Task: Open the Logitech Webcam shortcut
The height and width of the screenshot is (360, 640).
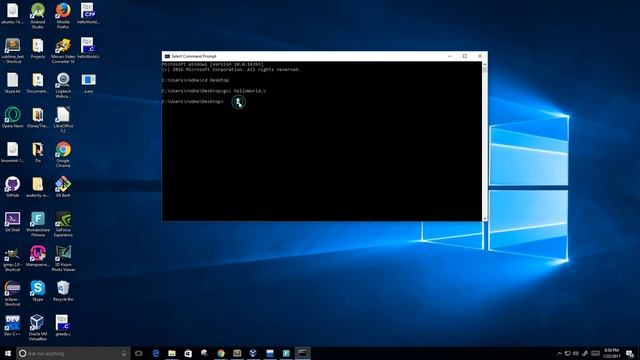Action: point(63,85)
